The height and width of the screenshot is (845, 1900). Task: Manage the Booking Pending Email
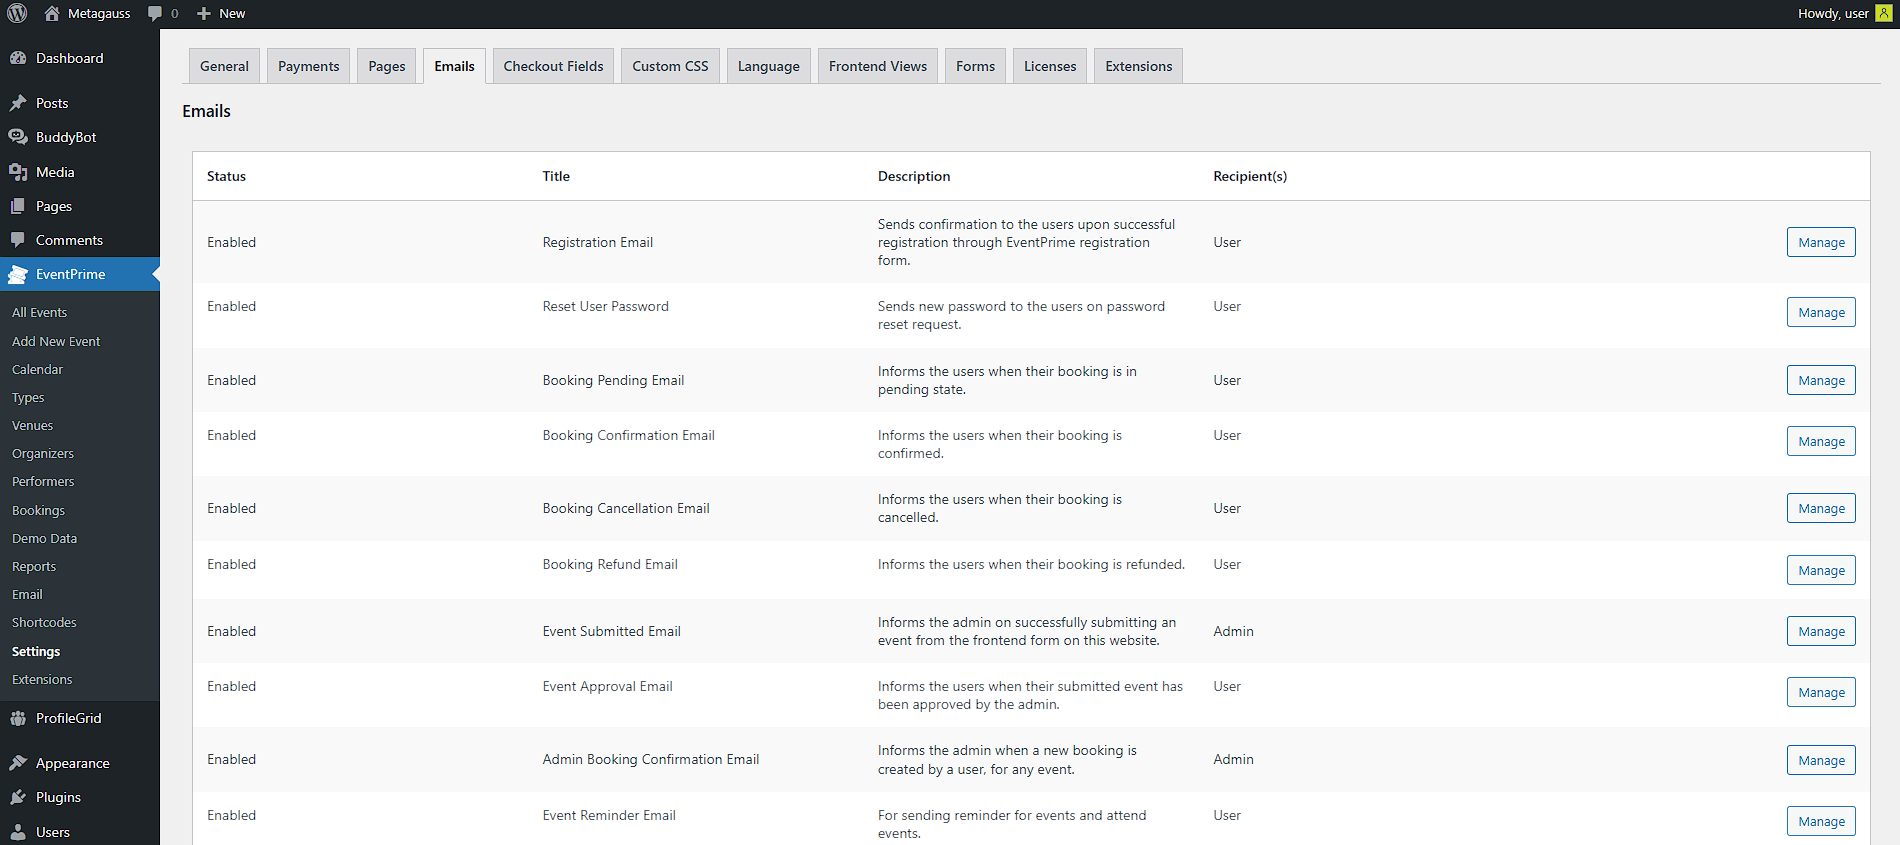1821,380
